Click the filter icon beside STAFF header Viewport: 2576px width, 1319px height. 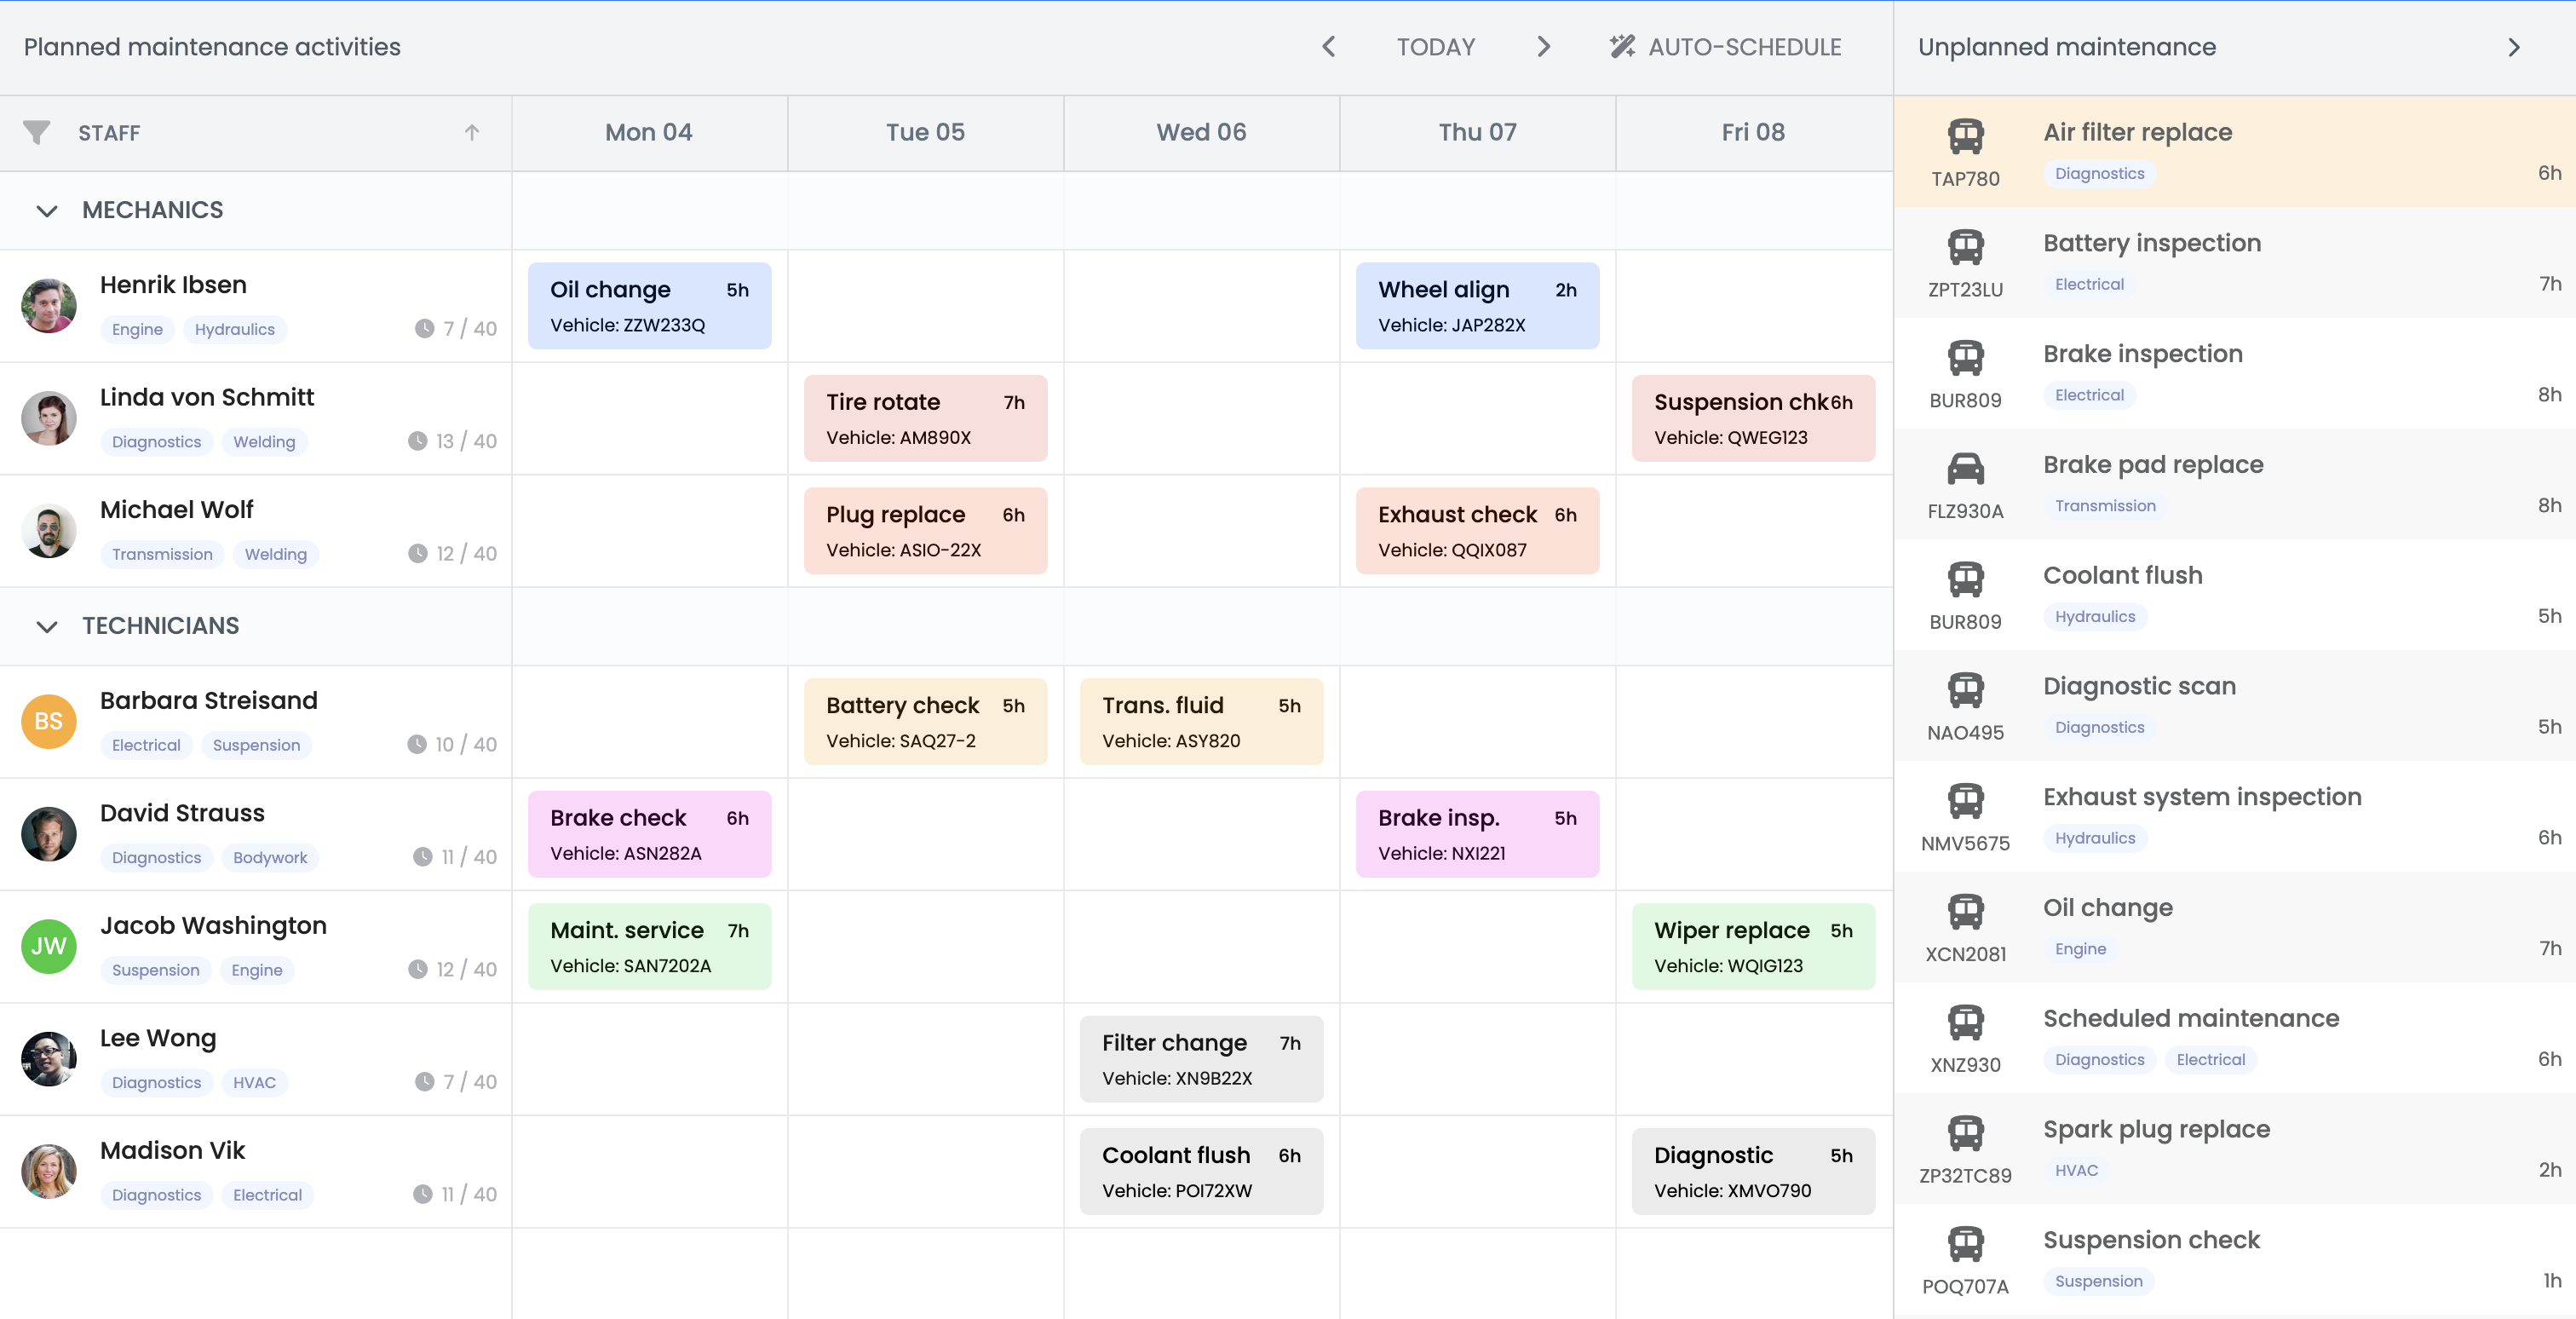pos(36,132)
